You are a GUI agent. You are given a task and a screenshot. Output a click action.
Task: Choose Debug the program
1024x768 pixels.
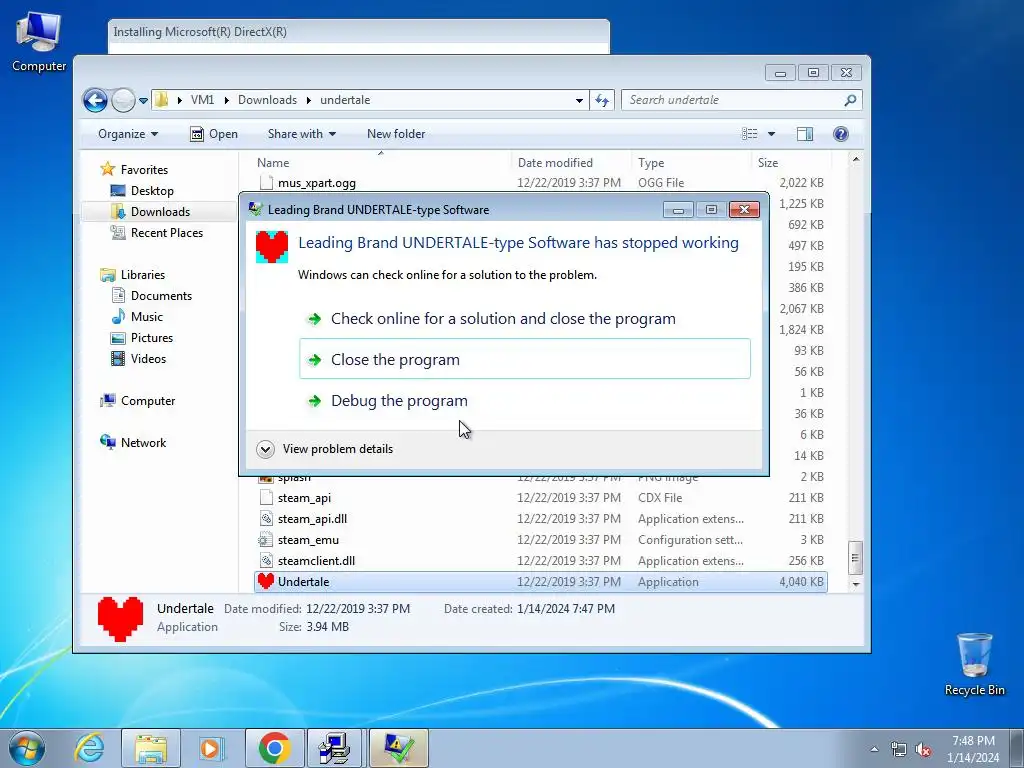[x=525, y=400]
